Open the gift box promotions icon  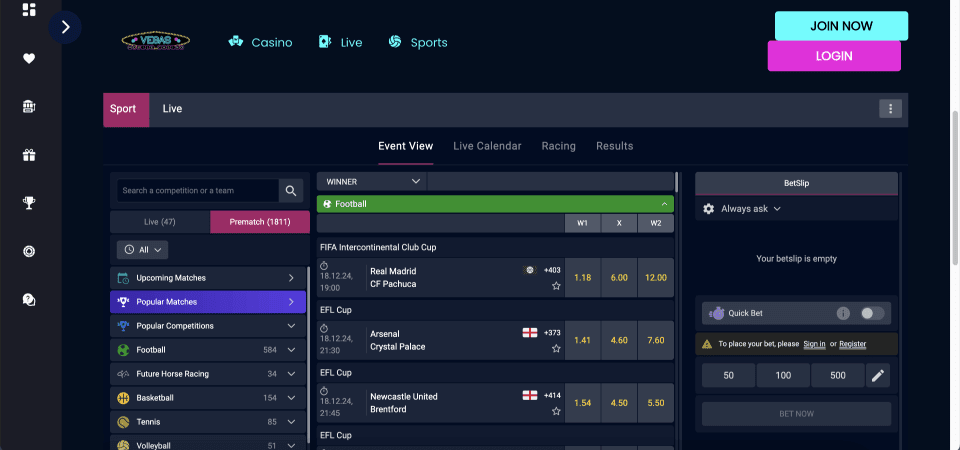tap(29, 155)
